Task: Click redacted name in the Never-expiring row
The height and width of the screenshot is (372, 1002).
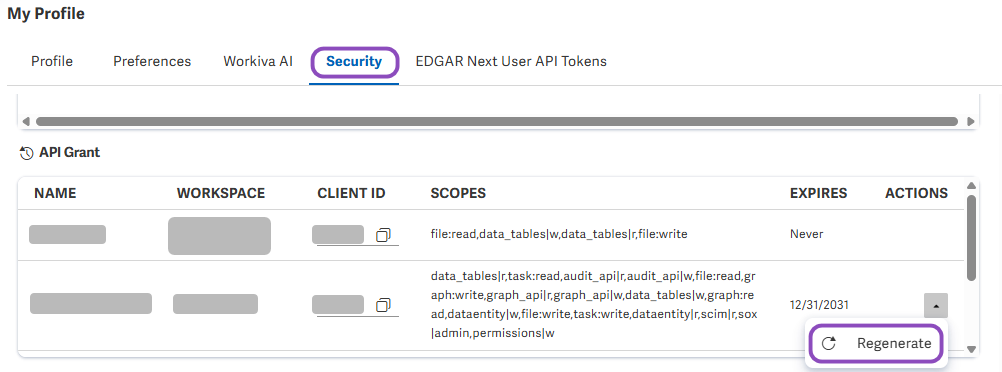Action: (x=67, y=235)
